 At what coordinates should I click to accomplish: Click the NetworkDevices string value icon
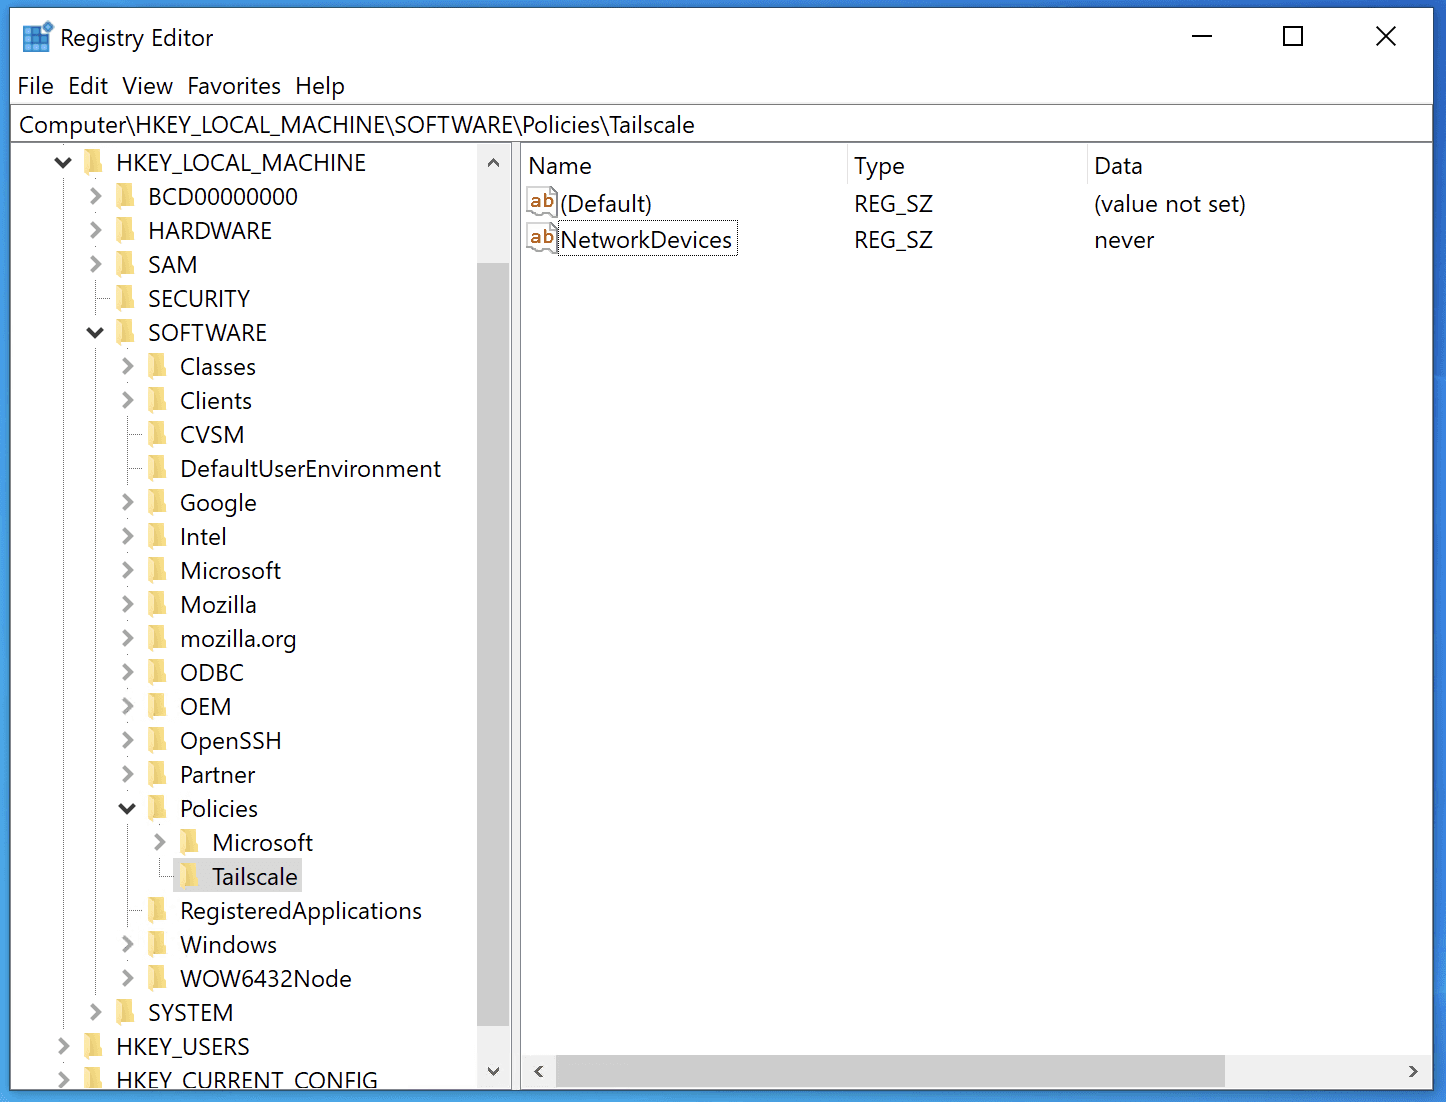coord(541,238)
